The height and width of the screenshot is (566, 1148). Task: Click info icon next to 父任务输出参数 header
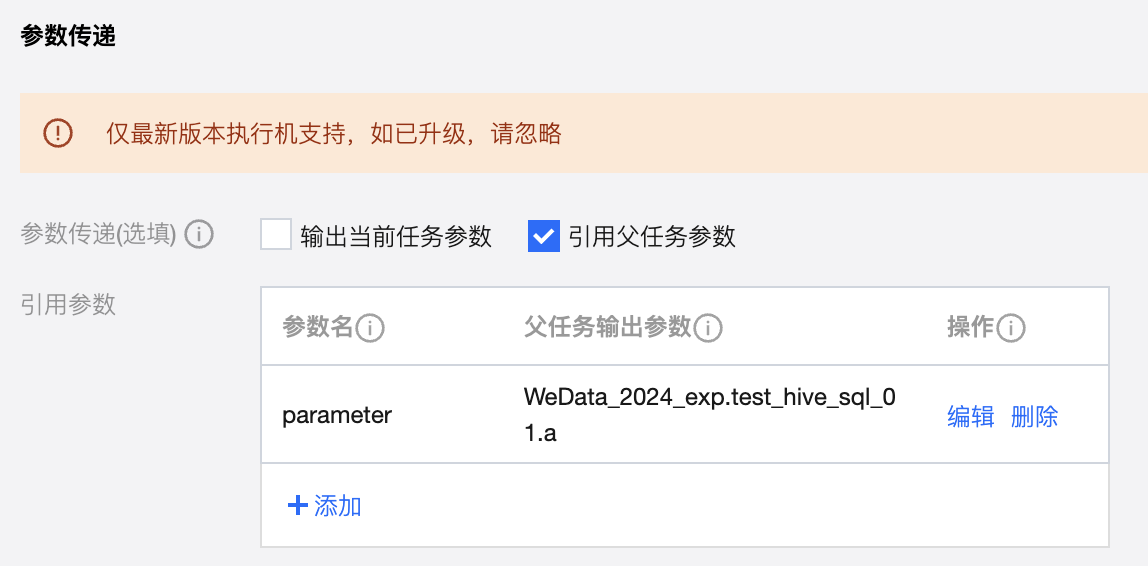tap(708, 328)
